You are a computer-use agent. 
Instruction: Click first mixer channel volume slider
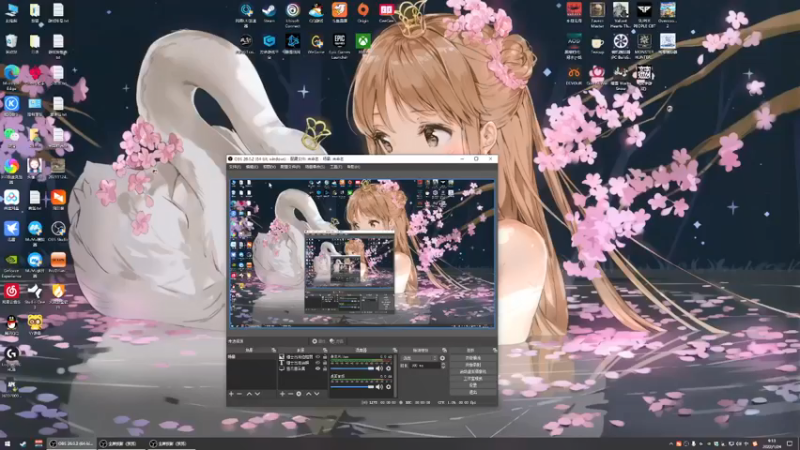[352, 368]
